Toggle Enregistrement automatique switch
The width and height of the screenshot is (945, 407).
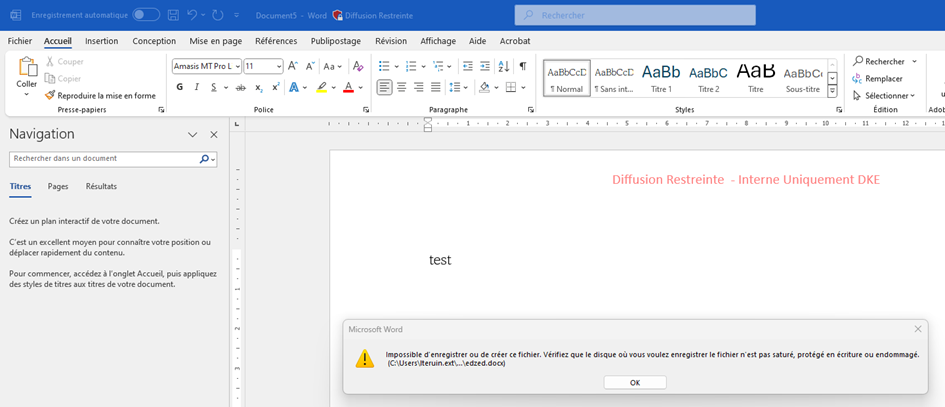[146, 15]
